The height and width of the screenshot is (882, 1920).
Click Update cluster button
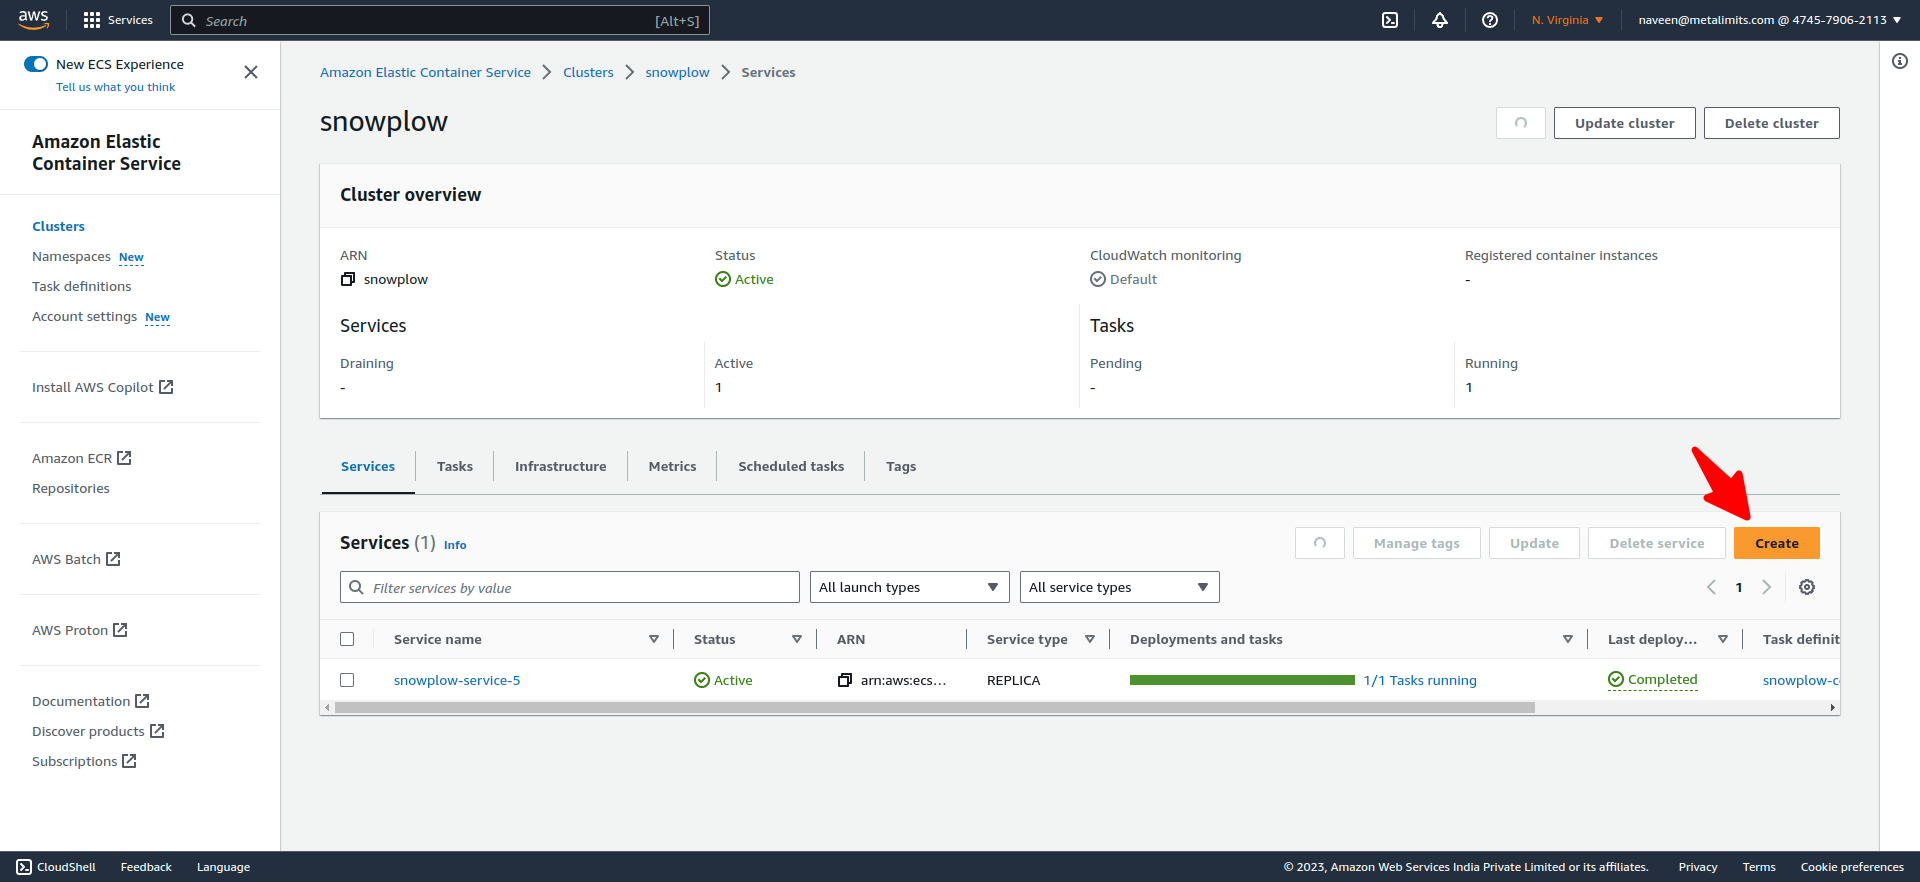(x=1625, y=123)
